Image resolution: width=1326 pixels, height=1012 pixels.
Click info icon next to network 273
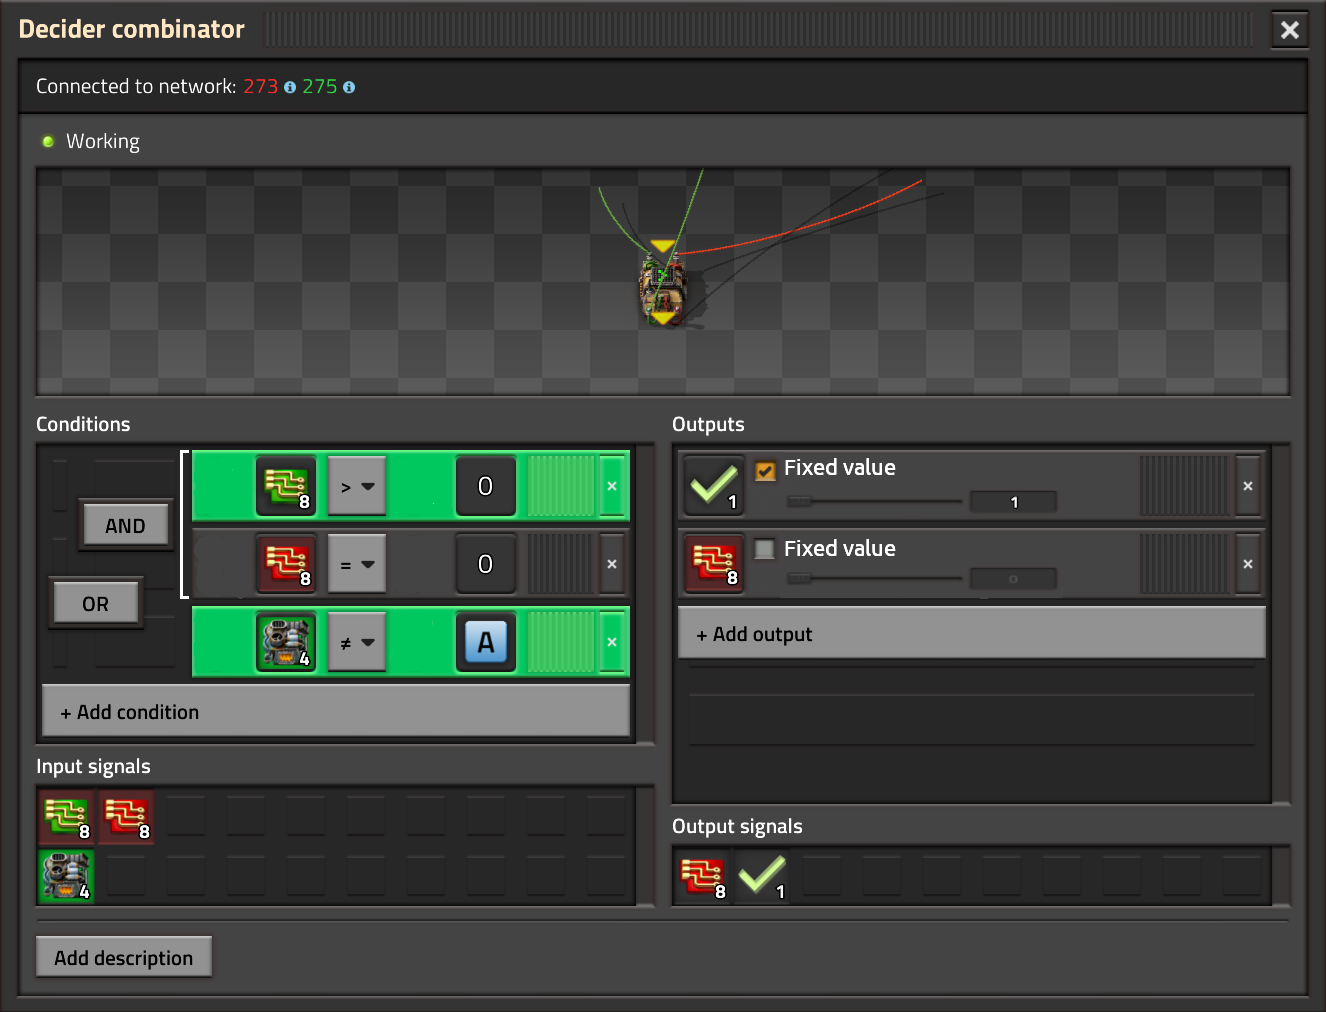pyautogui.click(x=290, y=87)
